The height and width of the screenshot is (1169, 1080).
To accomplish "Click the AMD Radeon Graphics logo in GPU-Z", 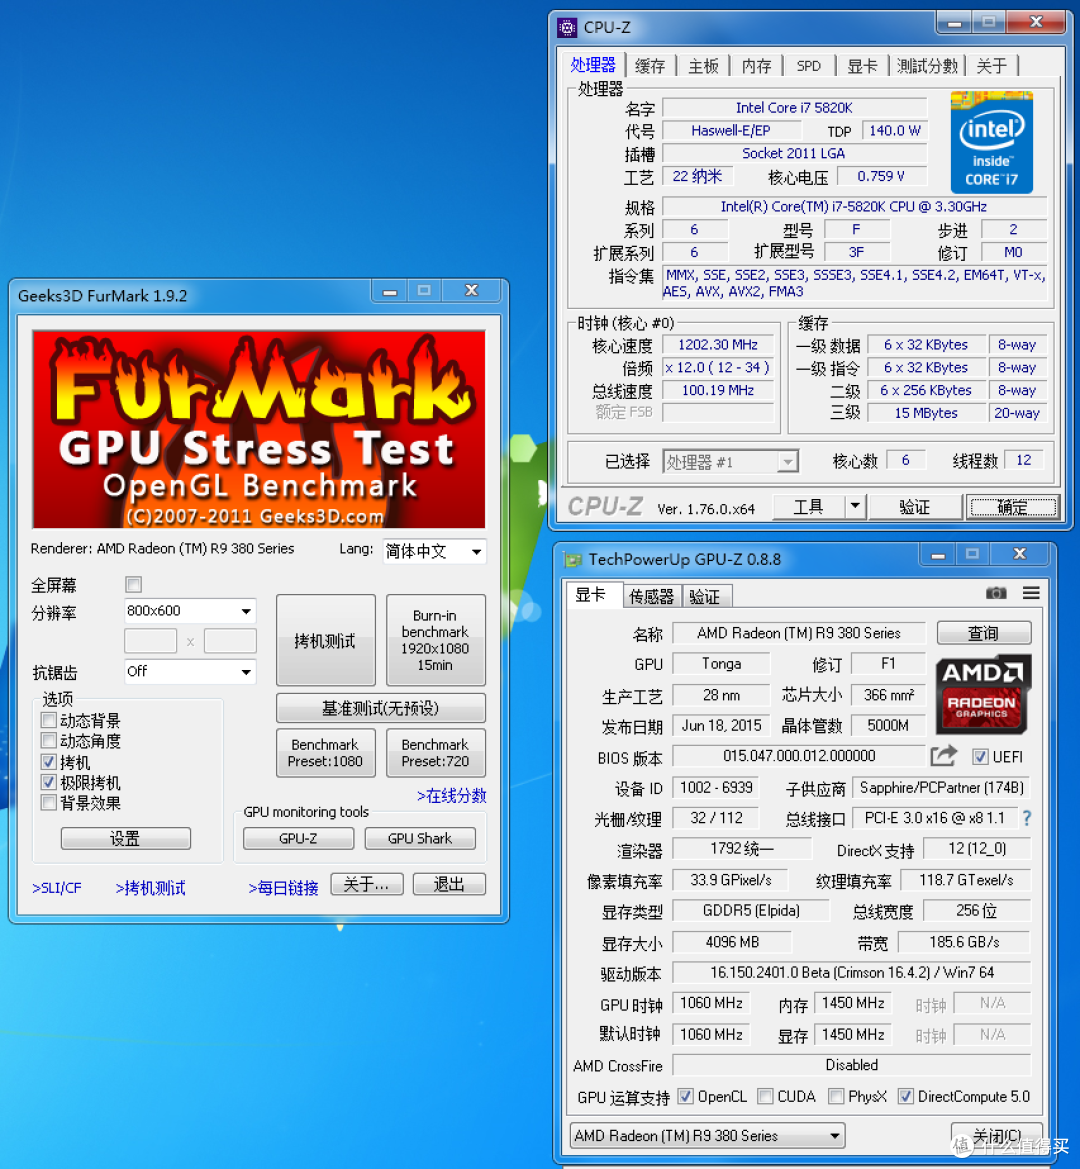I will point(983,694).
